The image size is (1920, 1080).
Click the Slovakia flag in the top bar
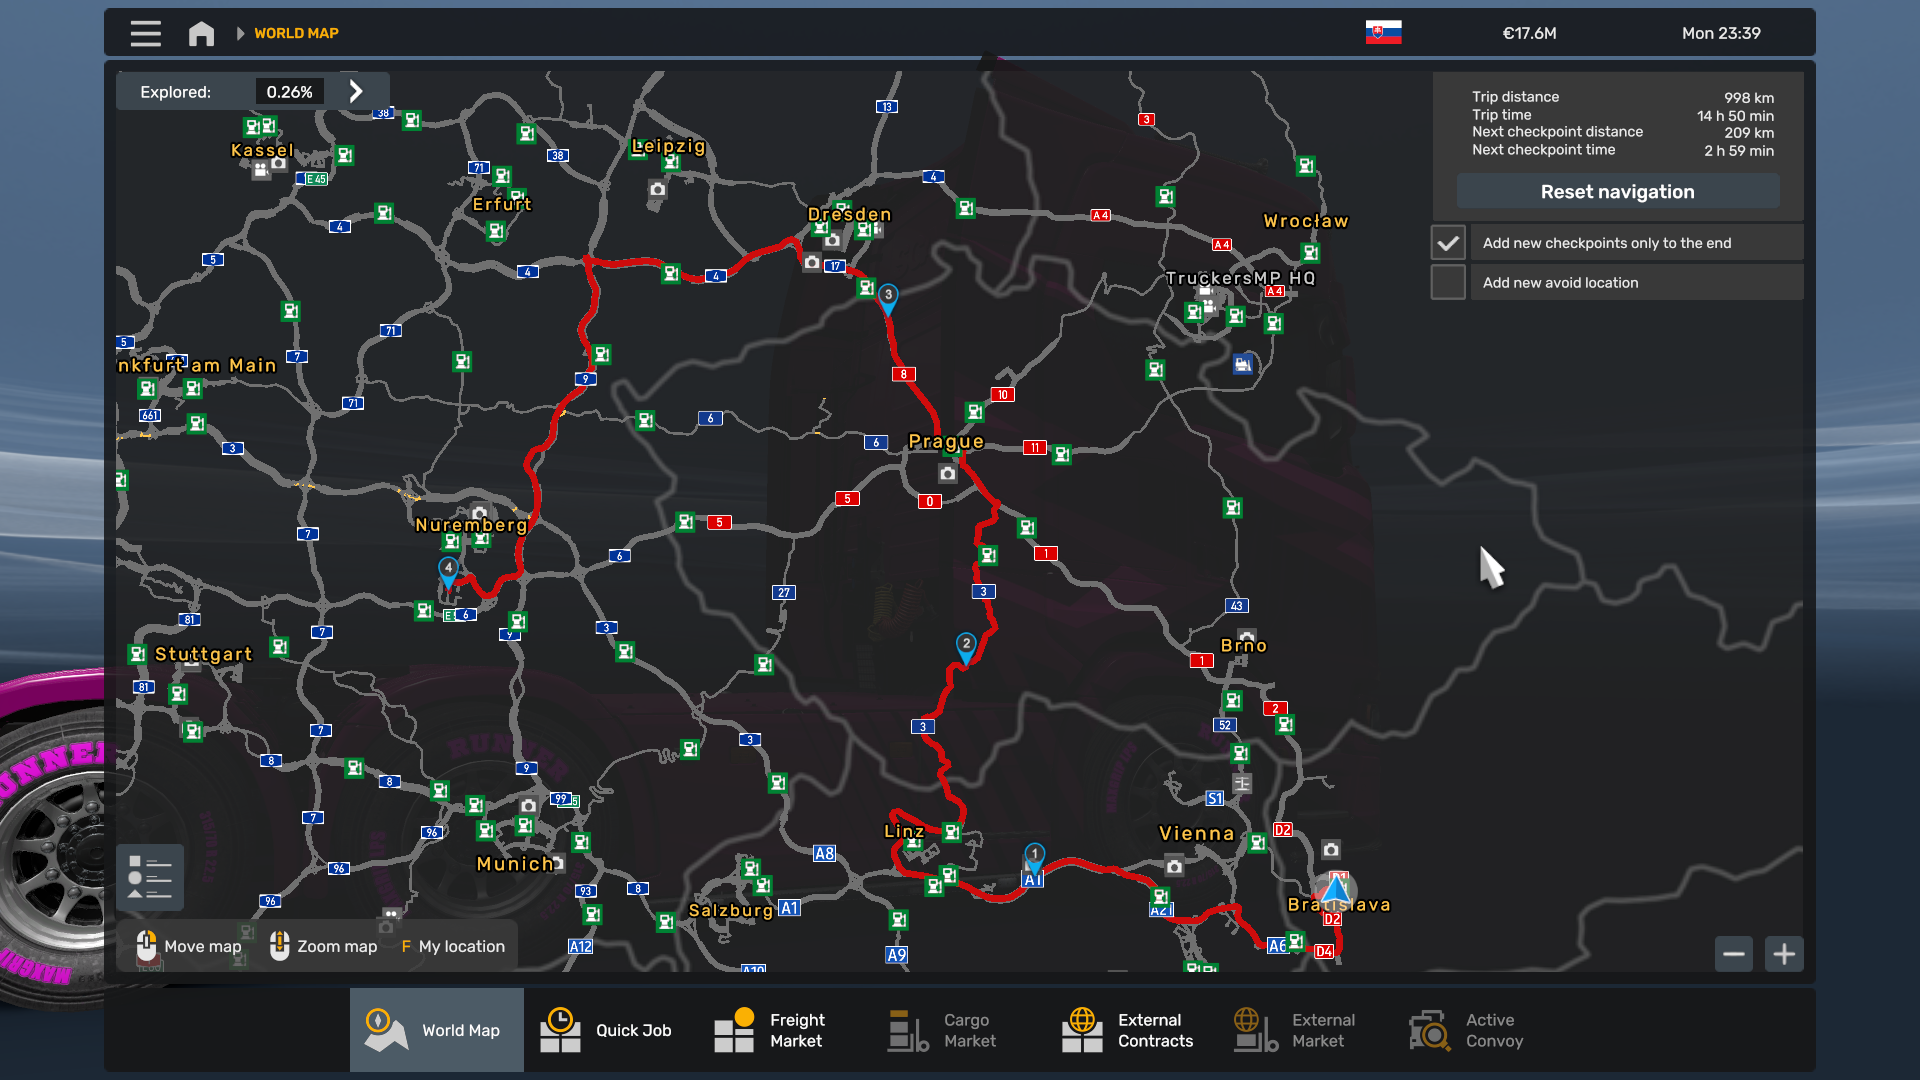coord(1382,31)
